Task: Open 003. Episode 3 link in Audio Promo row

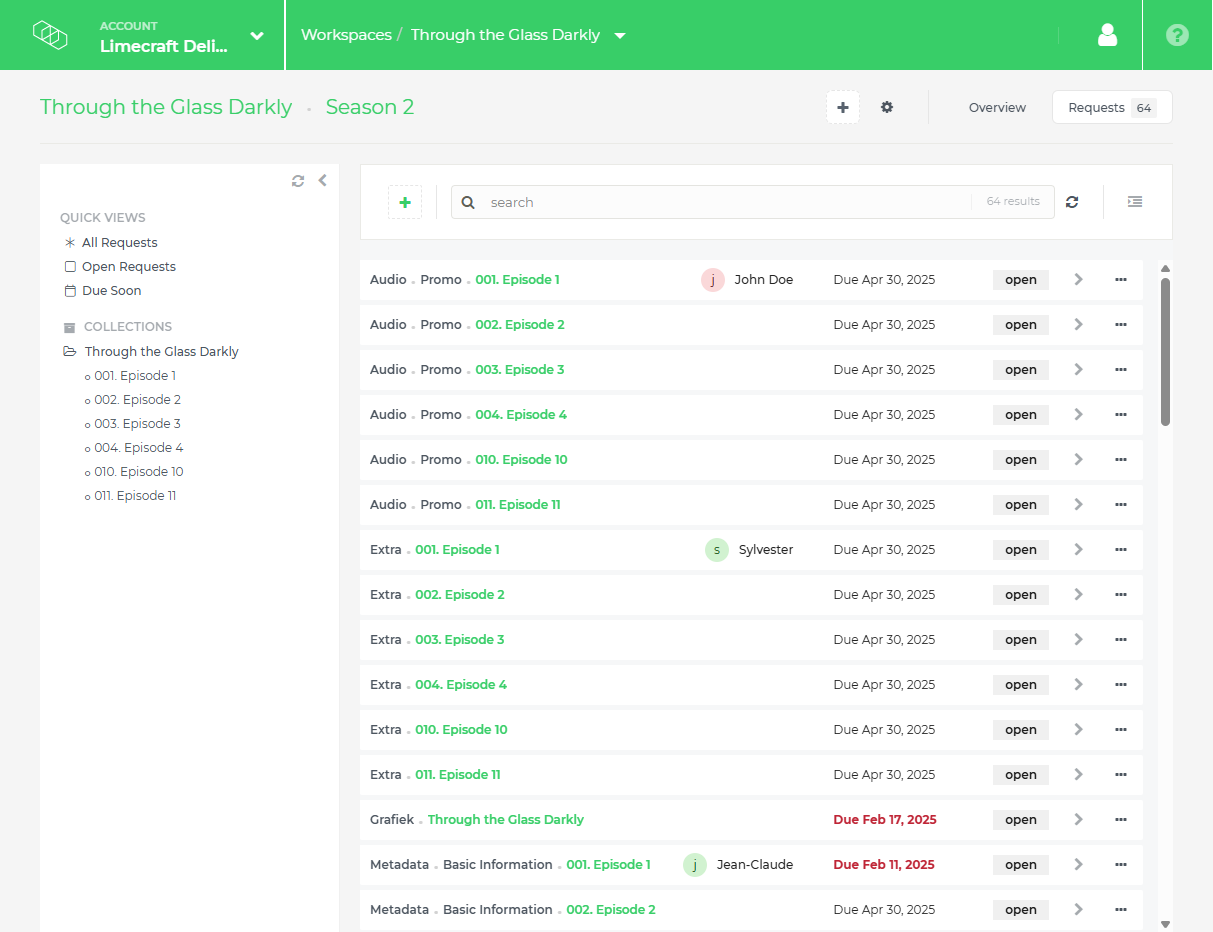Action: coord(520,370)
